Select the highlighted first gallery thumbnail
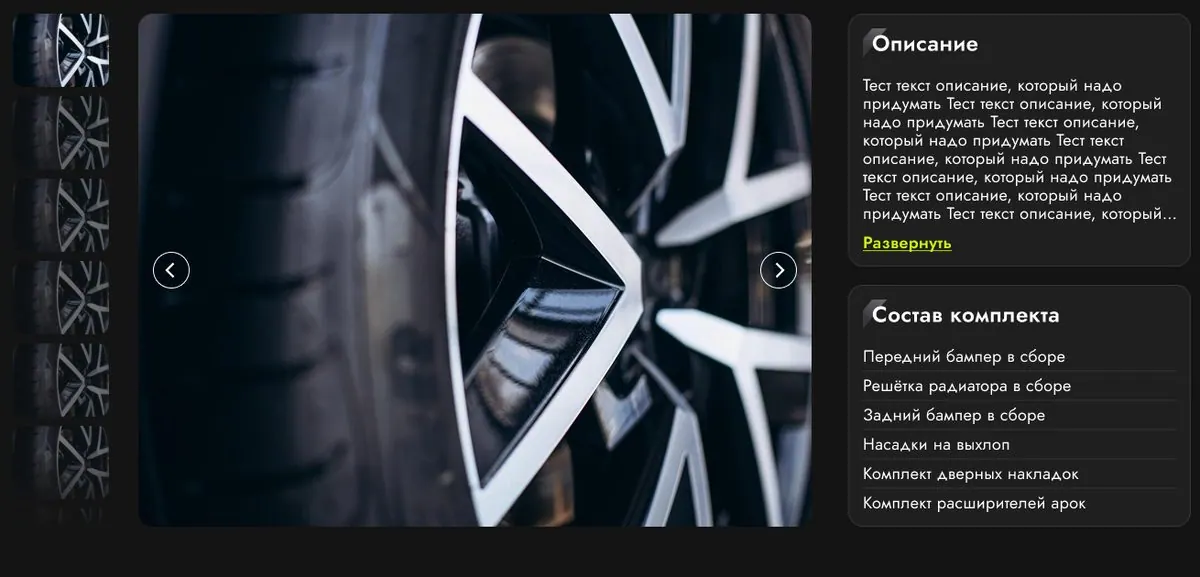 point(61,50)
